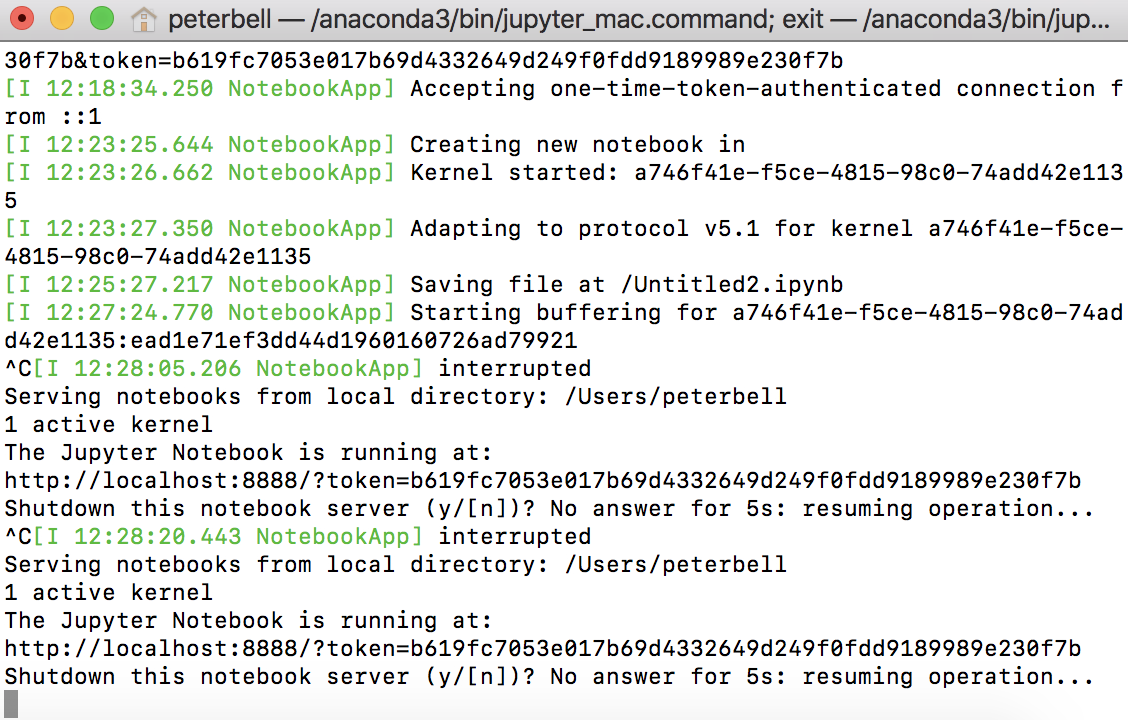The image size is (1128, 720).
Task: Click the terminal cursor block at bottom
Action: 11,704
